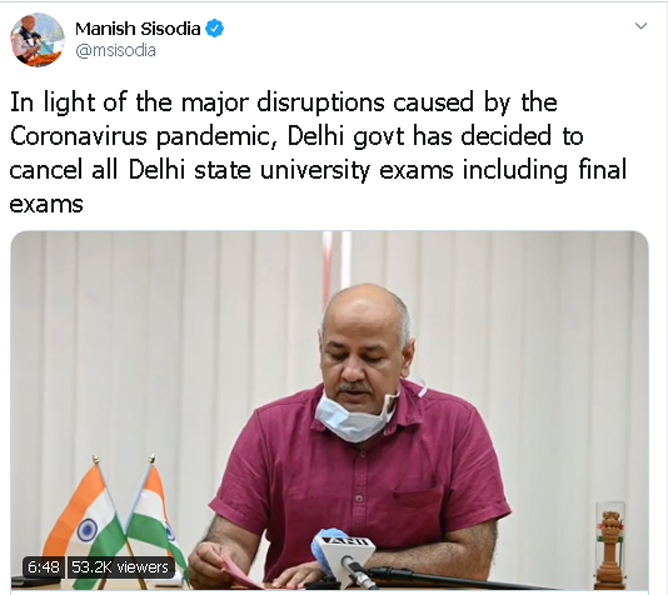Open Manish Sisodia's profile picture
Image resolution: width=668 pixels, height=595 pixels.
tap(37, 40)
